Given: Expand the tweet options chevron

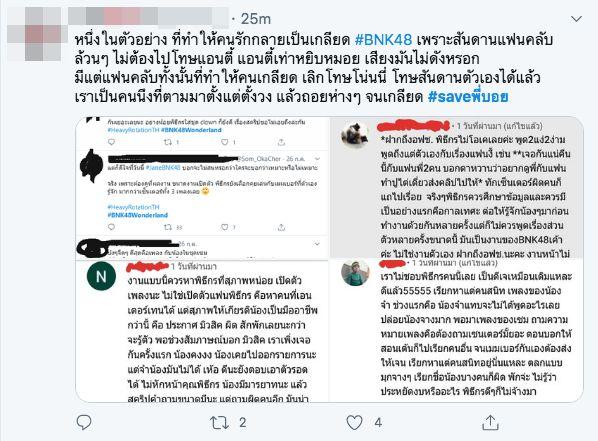Looking at the screenshot, I should [576, 19].
